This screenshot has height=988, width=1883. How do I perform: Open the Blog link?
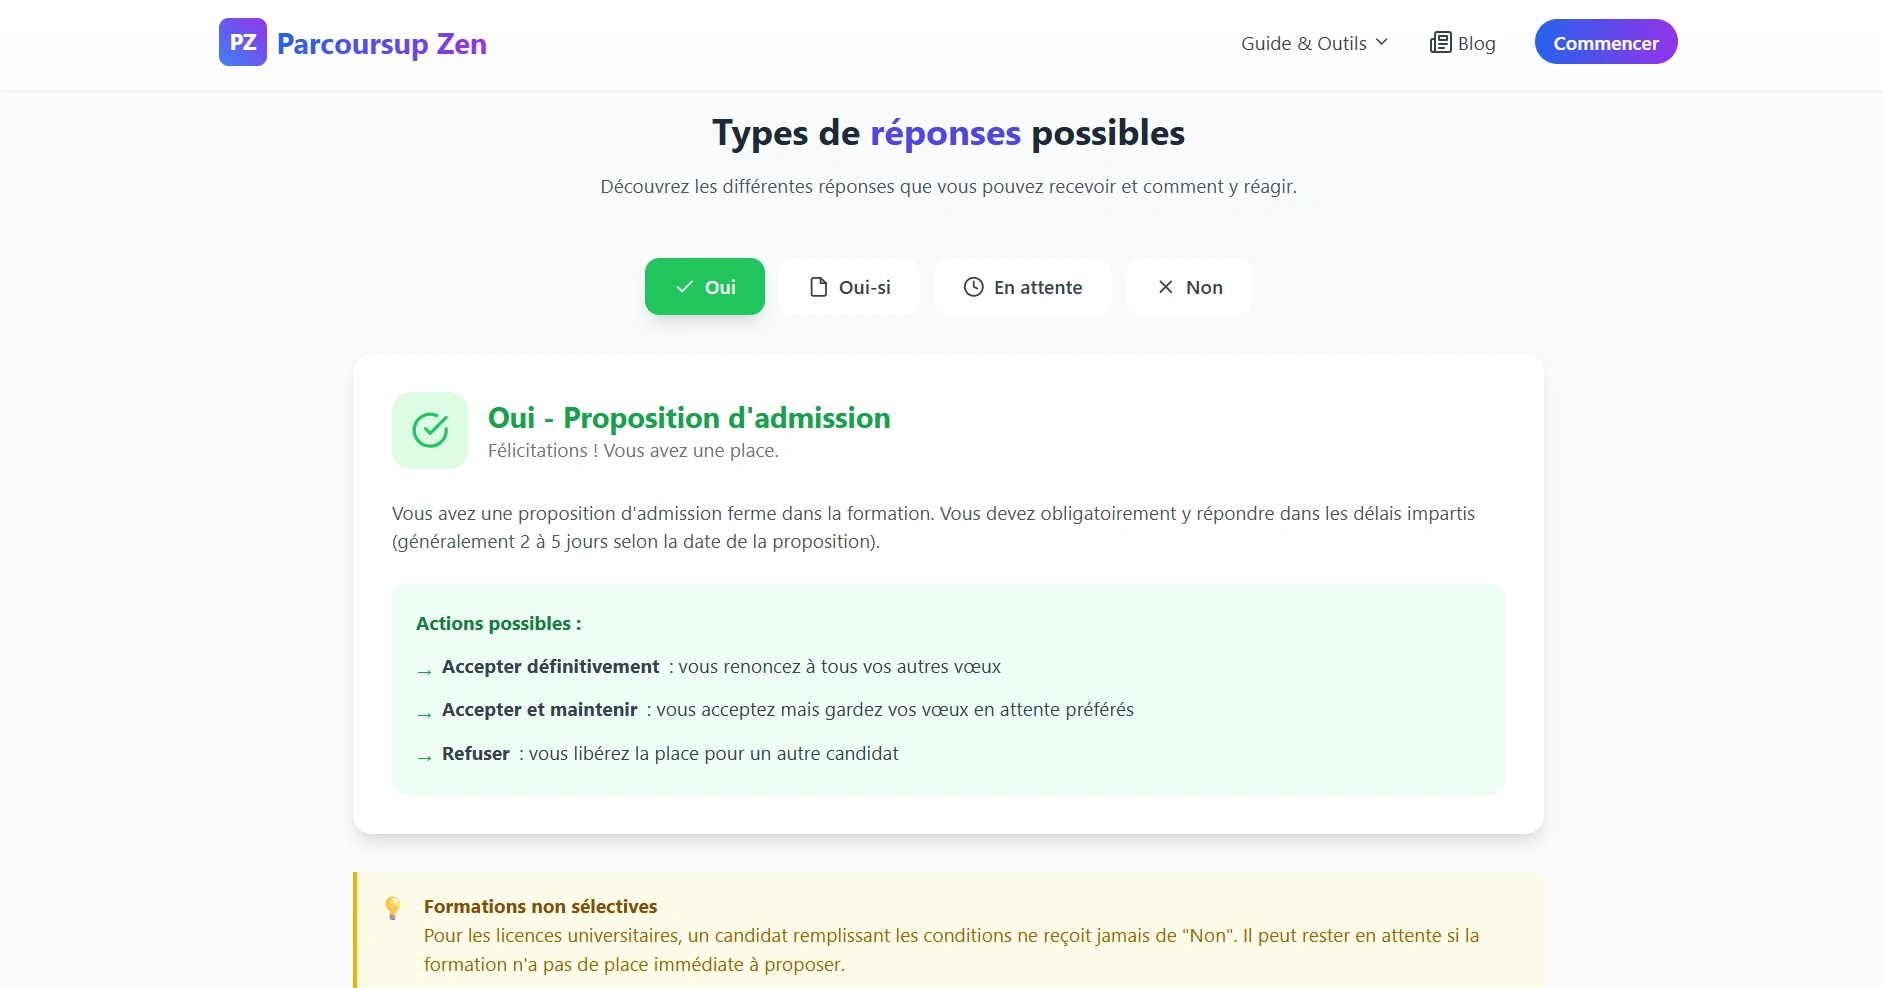point(1462,43)
